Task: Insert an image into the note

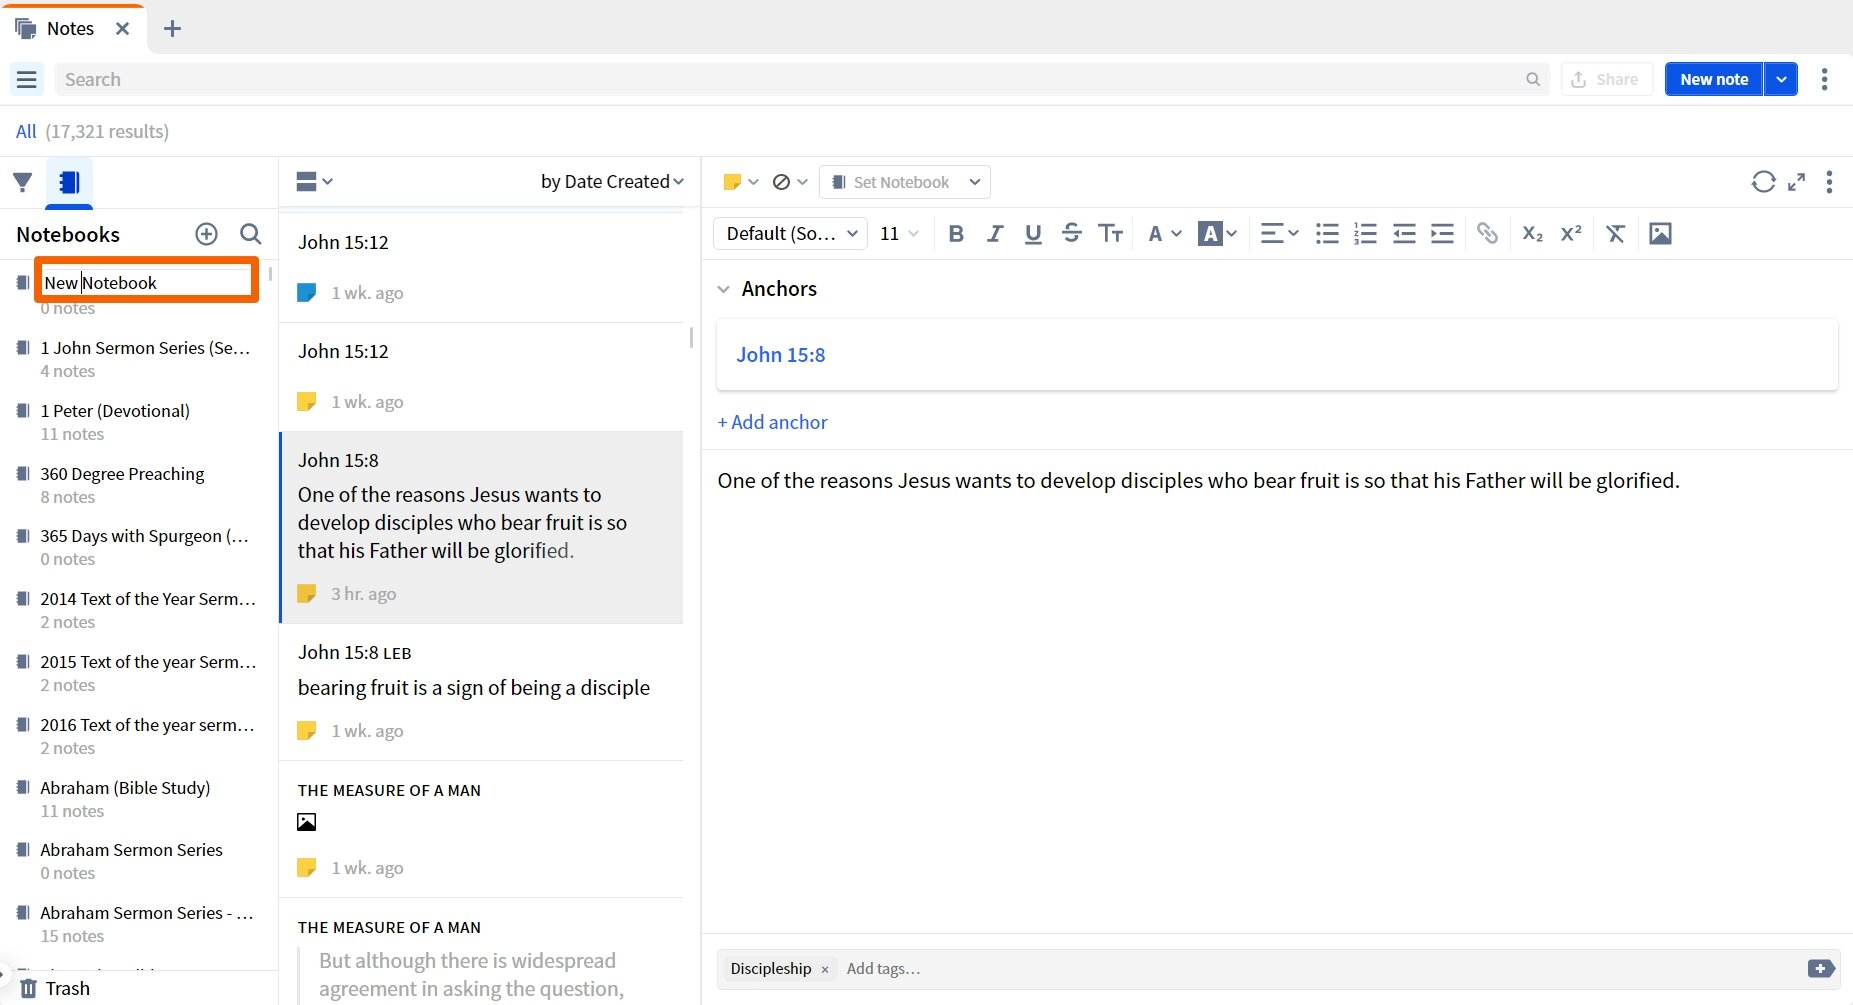Action: tap(1660, 234)
